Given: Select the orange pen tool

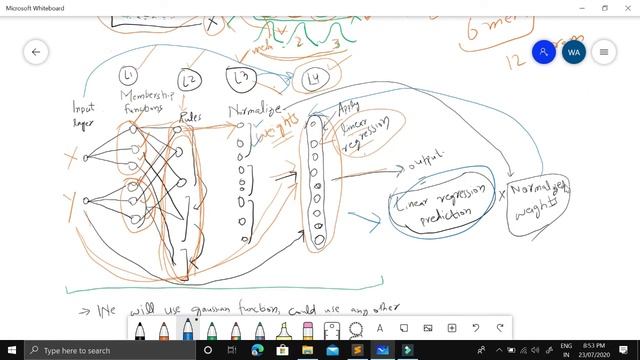Looking at the screenshot, I should click(164, 330).
